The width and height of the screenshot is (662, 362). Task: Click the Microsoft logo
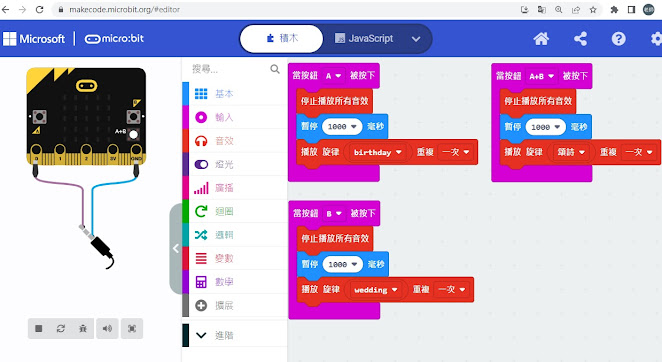click(x=34, y=39)
